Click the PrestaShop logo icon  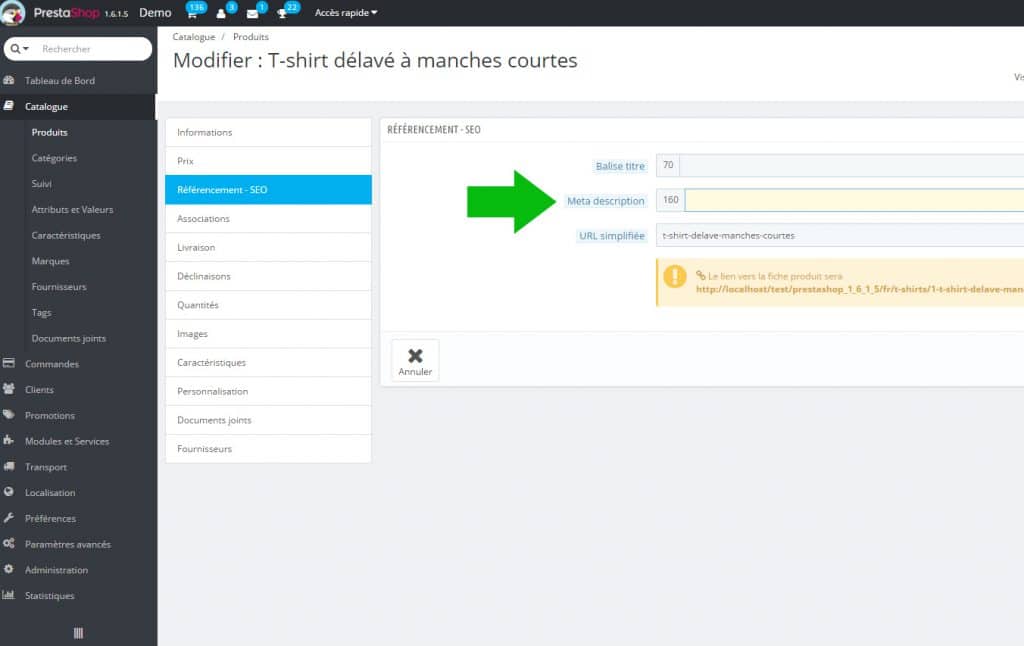point(12,12)
